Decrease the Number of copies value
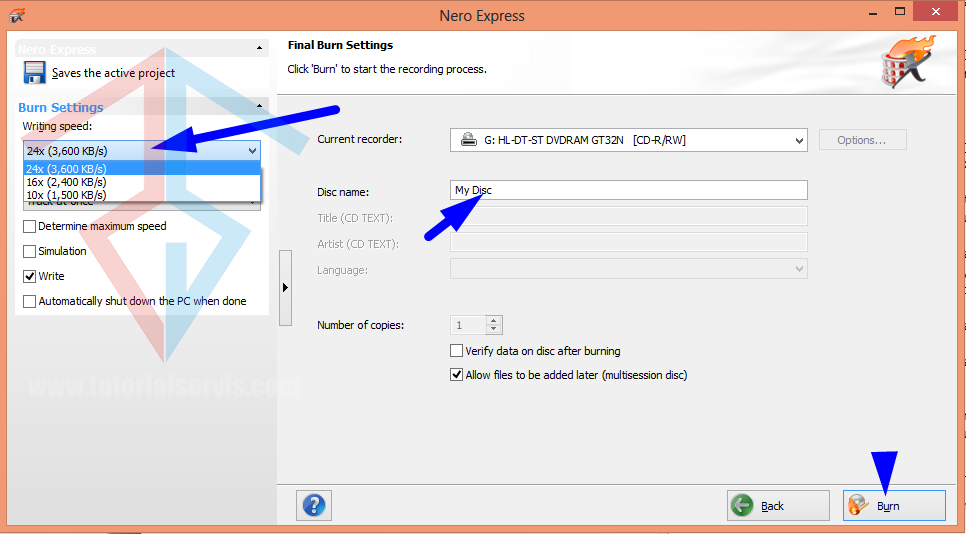The width and height of the screenshot is (966, 534). [x=493, y=329]
